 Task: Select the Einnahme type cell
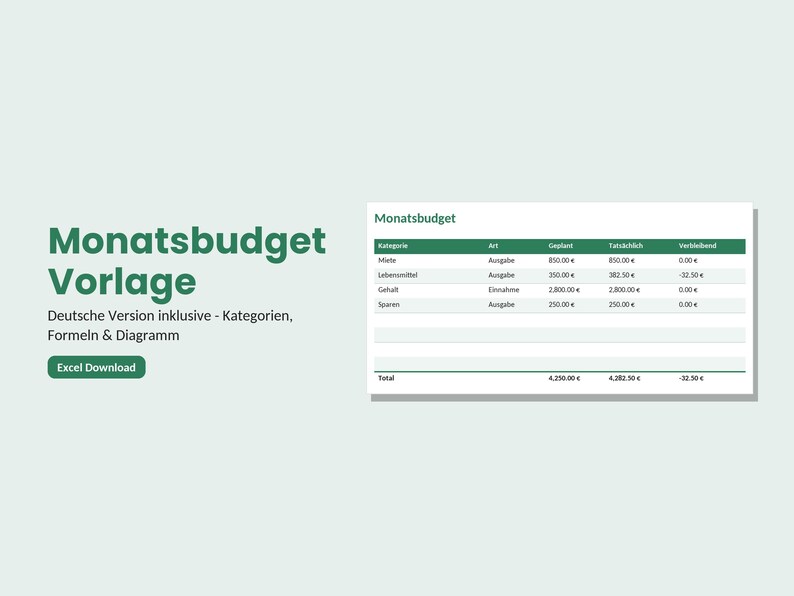[x=503, y=290]
